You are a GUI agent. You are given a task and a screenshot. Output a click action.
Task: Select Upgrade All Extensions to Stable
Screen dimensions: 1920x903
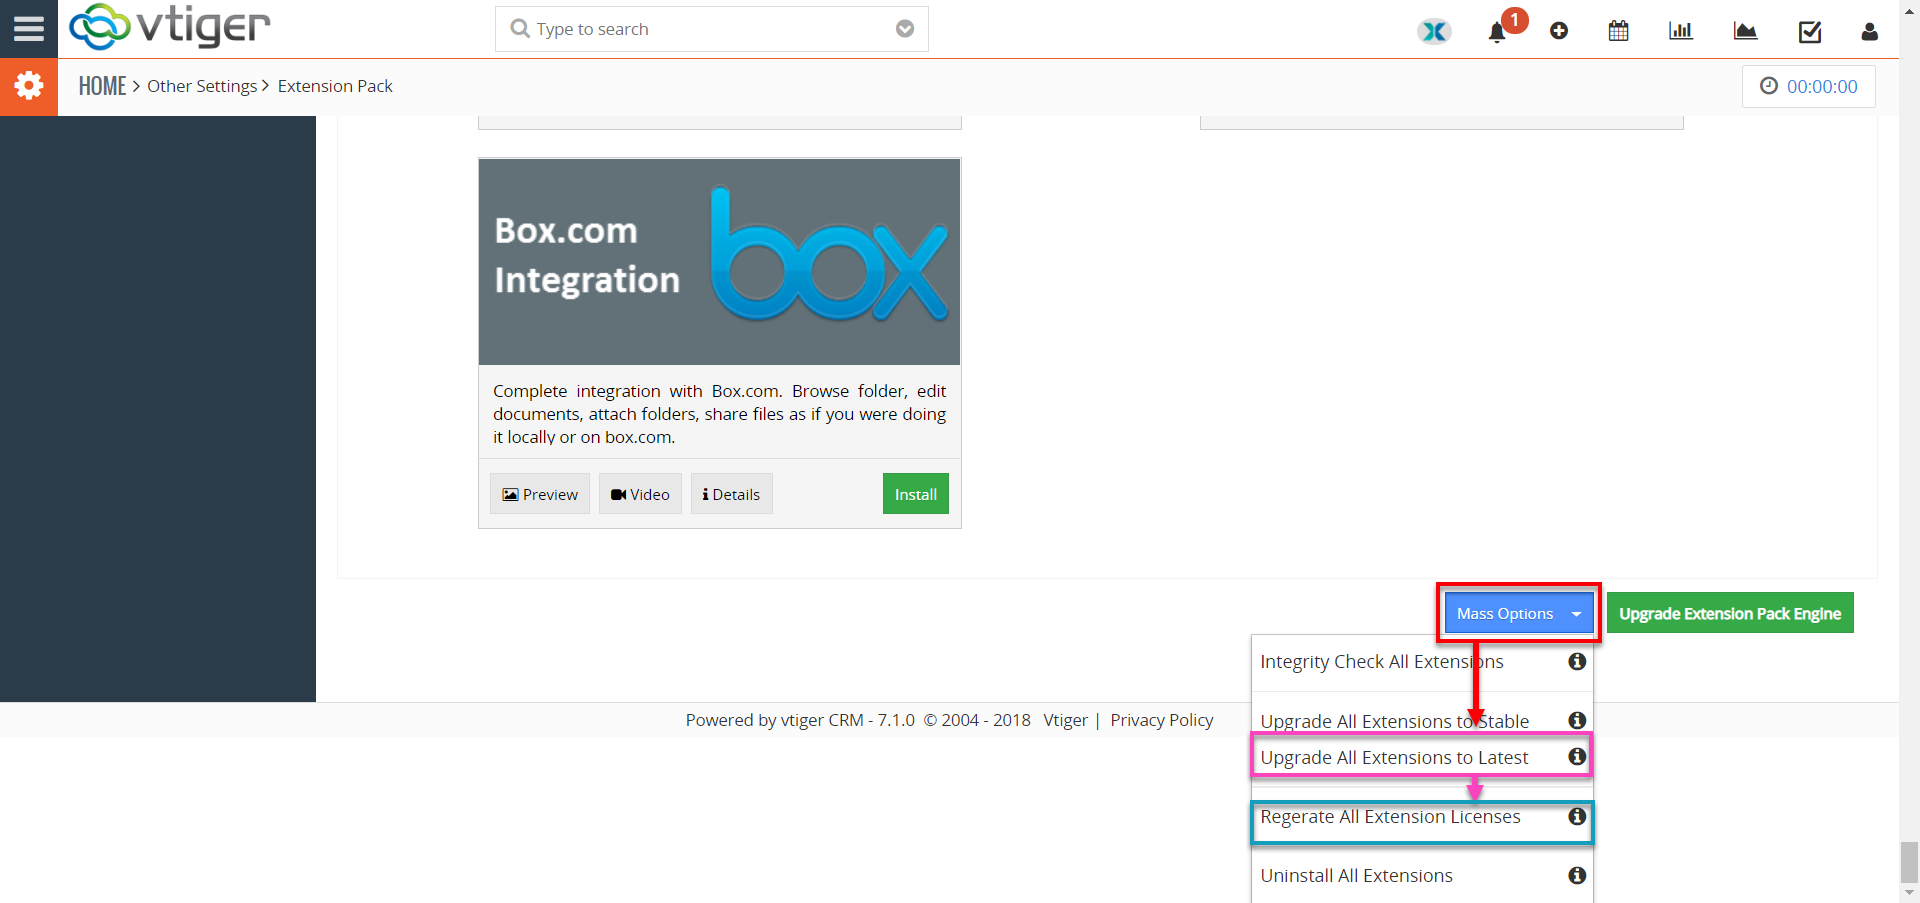click(x=1394, y=721)
